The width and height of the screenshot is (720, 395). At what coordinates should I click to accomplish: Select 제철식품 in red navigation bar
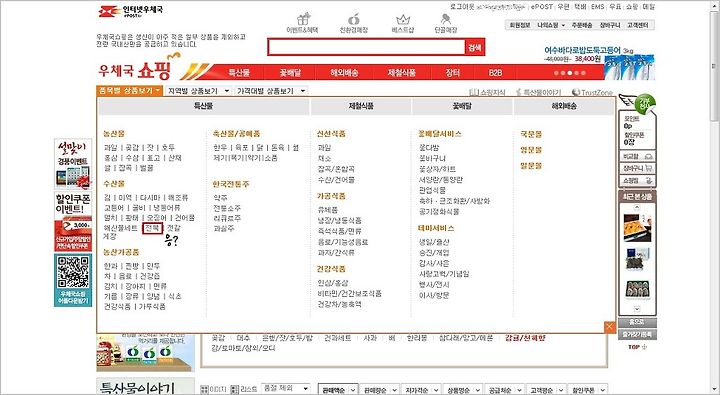[401, 73]
